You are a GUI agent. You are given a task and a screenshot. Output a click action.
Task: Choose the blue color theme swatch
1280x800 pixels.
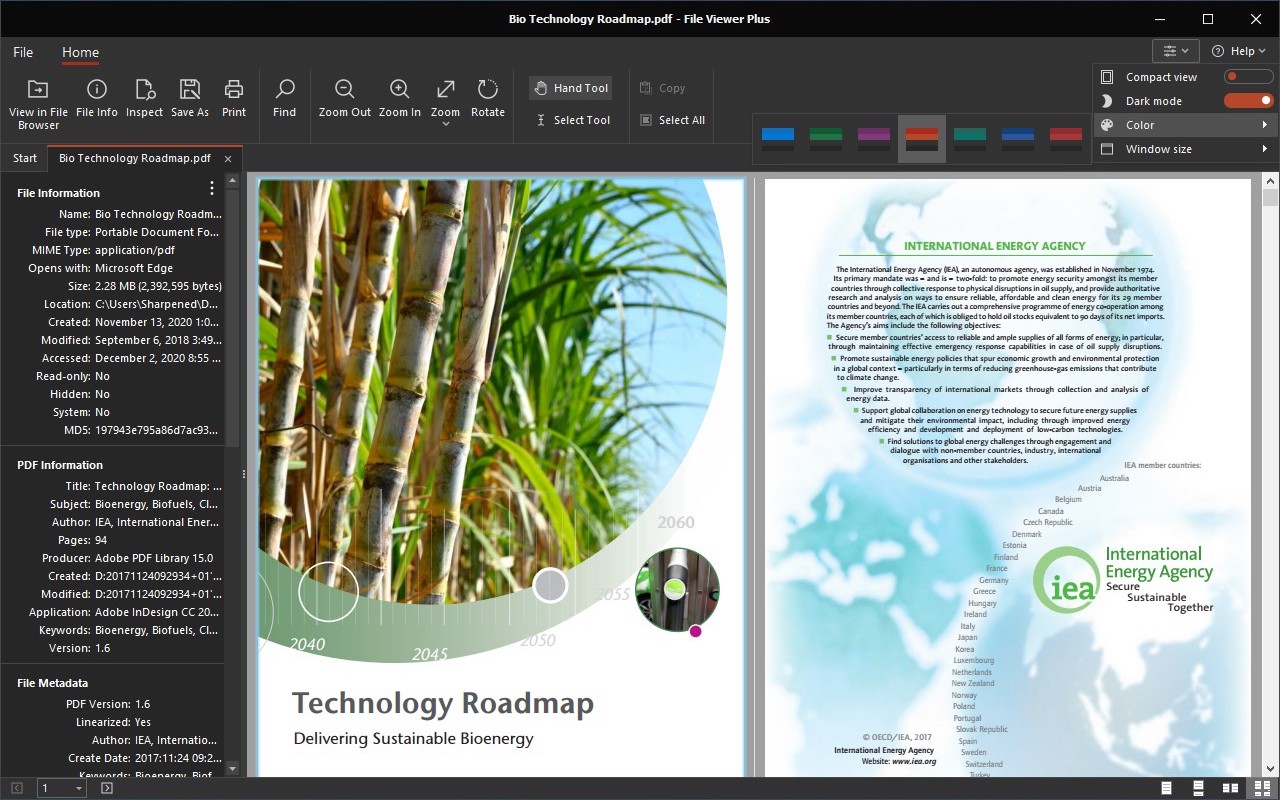click(x=778, y=138)
